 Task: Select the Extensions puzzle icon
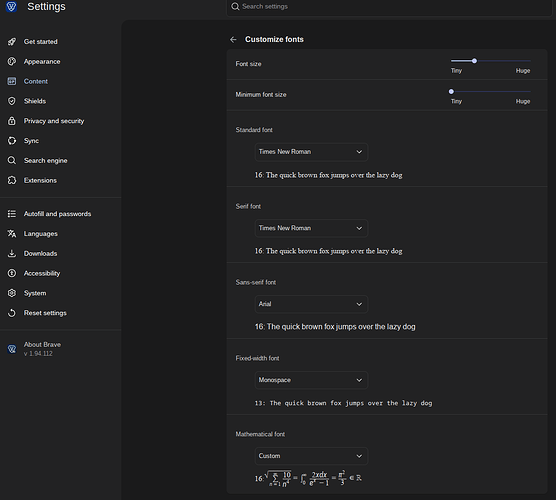click(12, 180)
